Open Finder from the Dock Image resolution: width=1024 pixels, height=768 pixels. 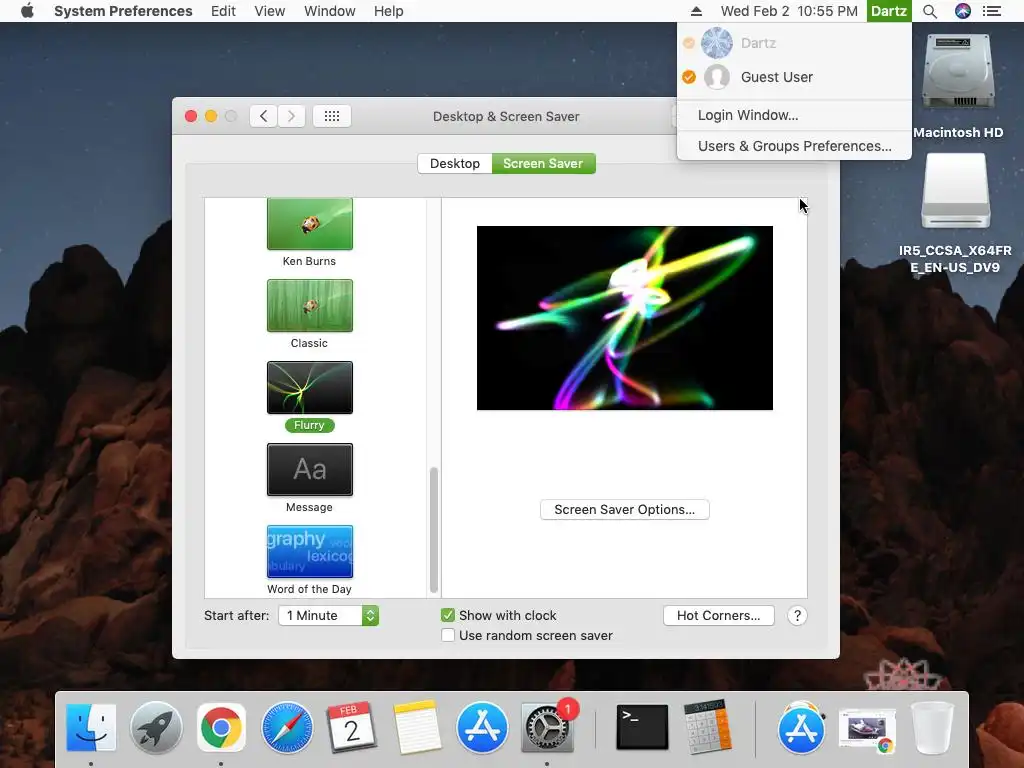(91, 728)
